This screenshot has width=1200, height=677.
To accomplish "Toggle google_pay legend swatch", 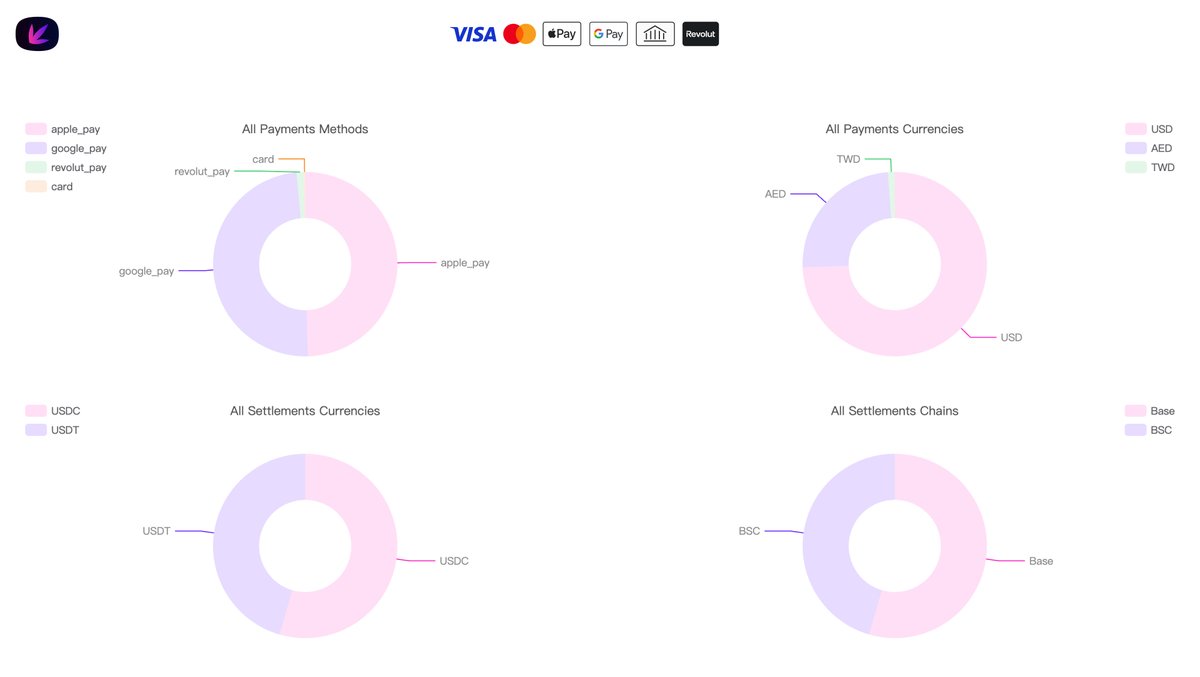I will click(36, 148).
